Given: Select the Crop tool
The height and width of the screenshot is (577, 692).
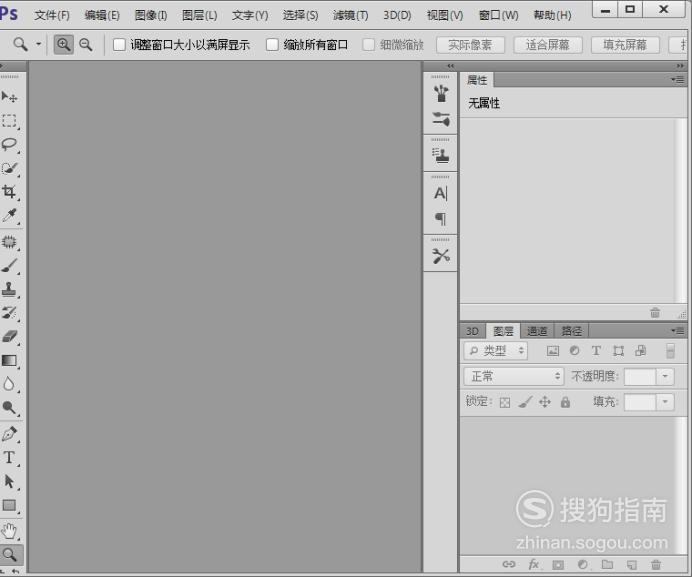Looking at the screenshot, I should click(9, 192).
